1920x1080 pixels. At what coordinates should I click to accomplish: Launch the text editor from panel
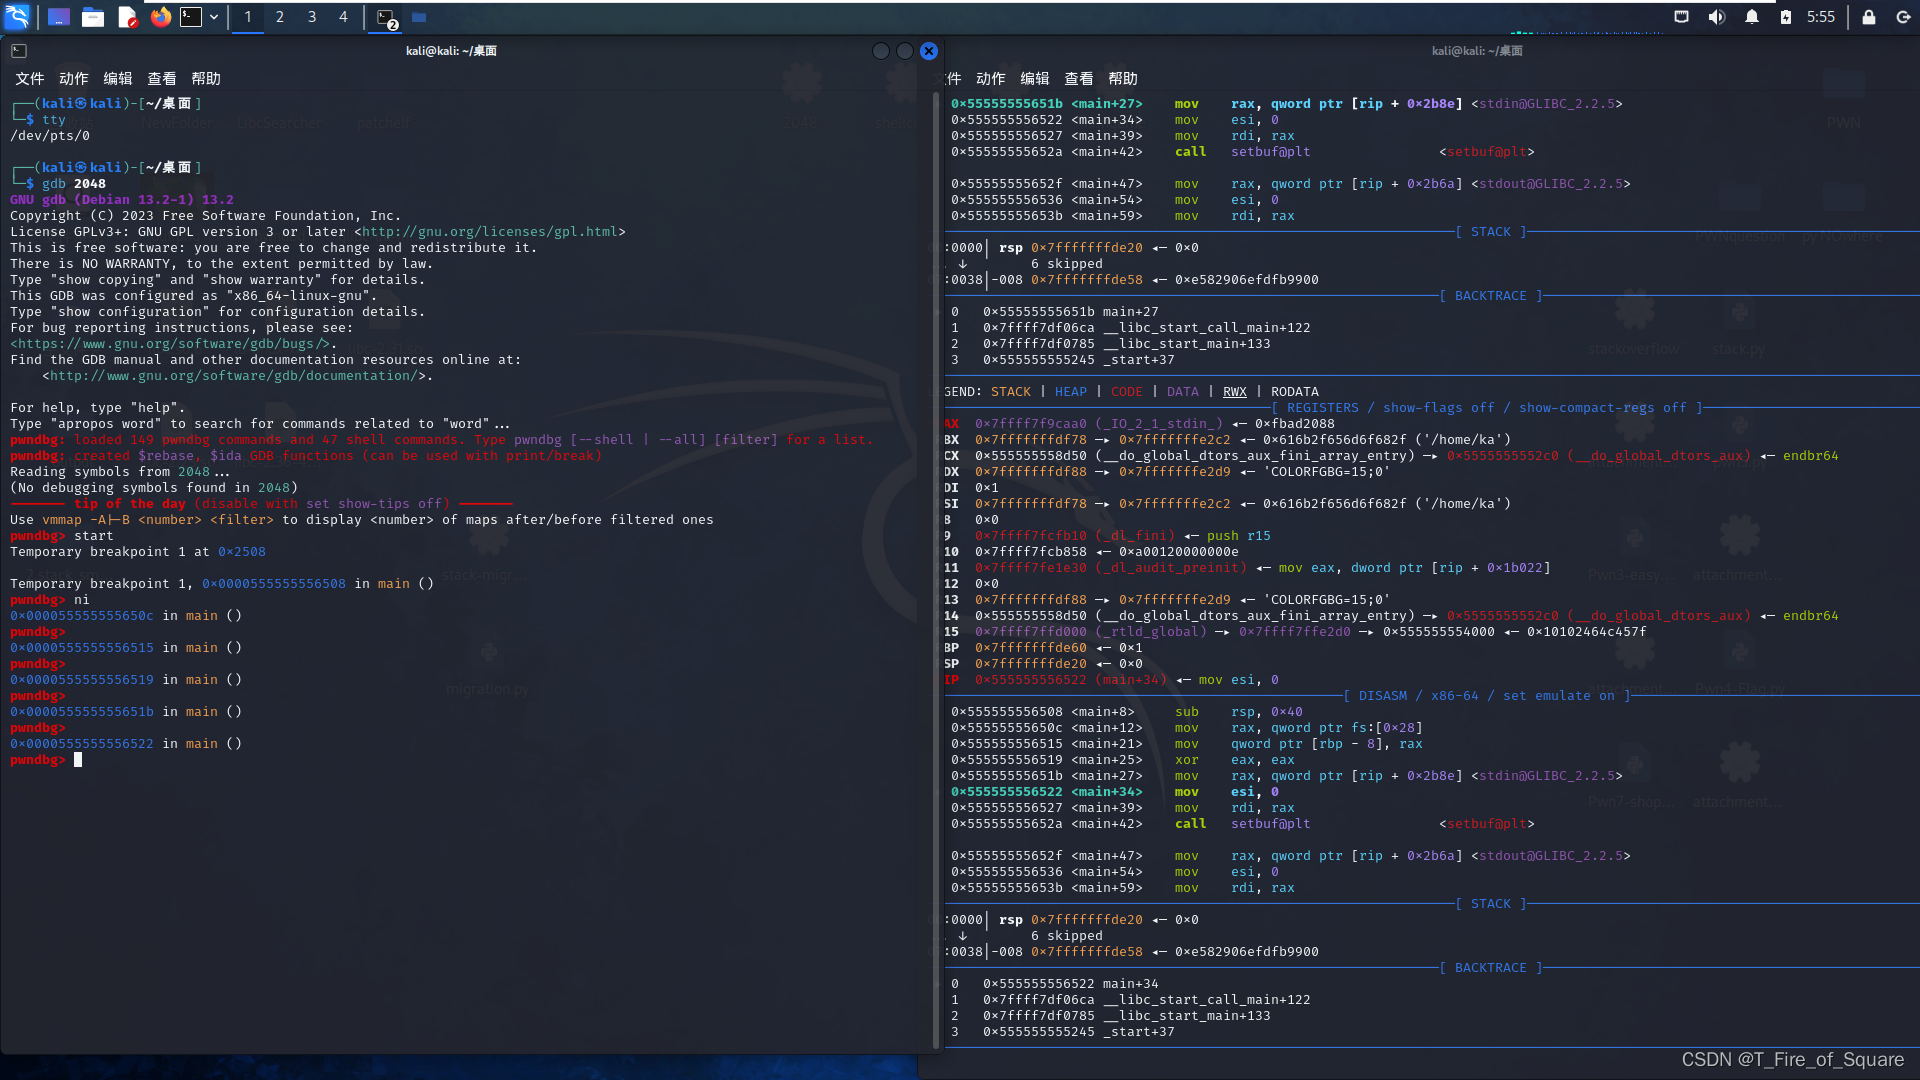(127, 17)
